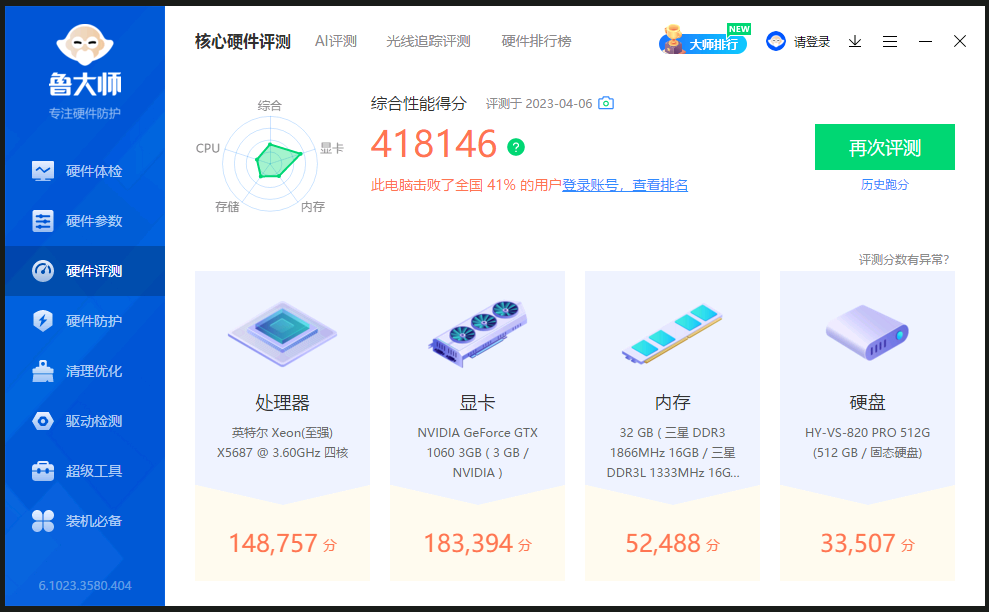Close the 鲁大师 window
Viewport: 989px width, 612px height.
960,41
